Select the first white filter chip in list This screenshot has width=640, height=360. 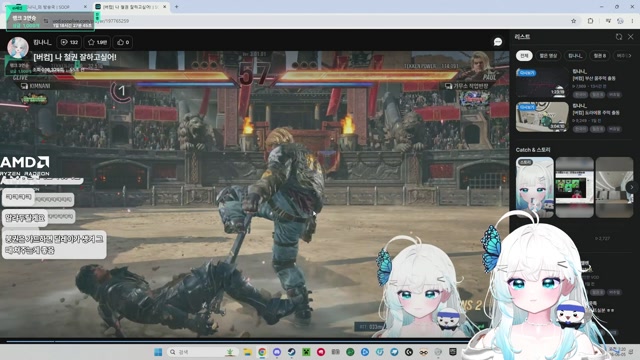point(524,56)
